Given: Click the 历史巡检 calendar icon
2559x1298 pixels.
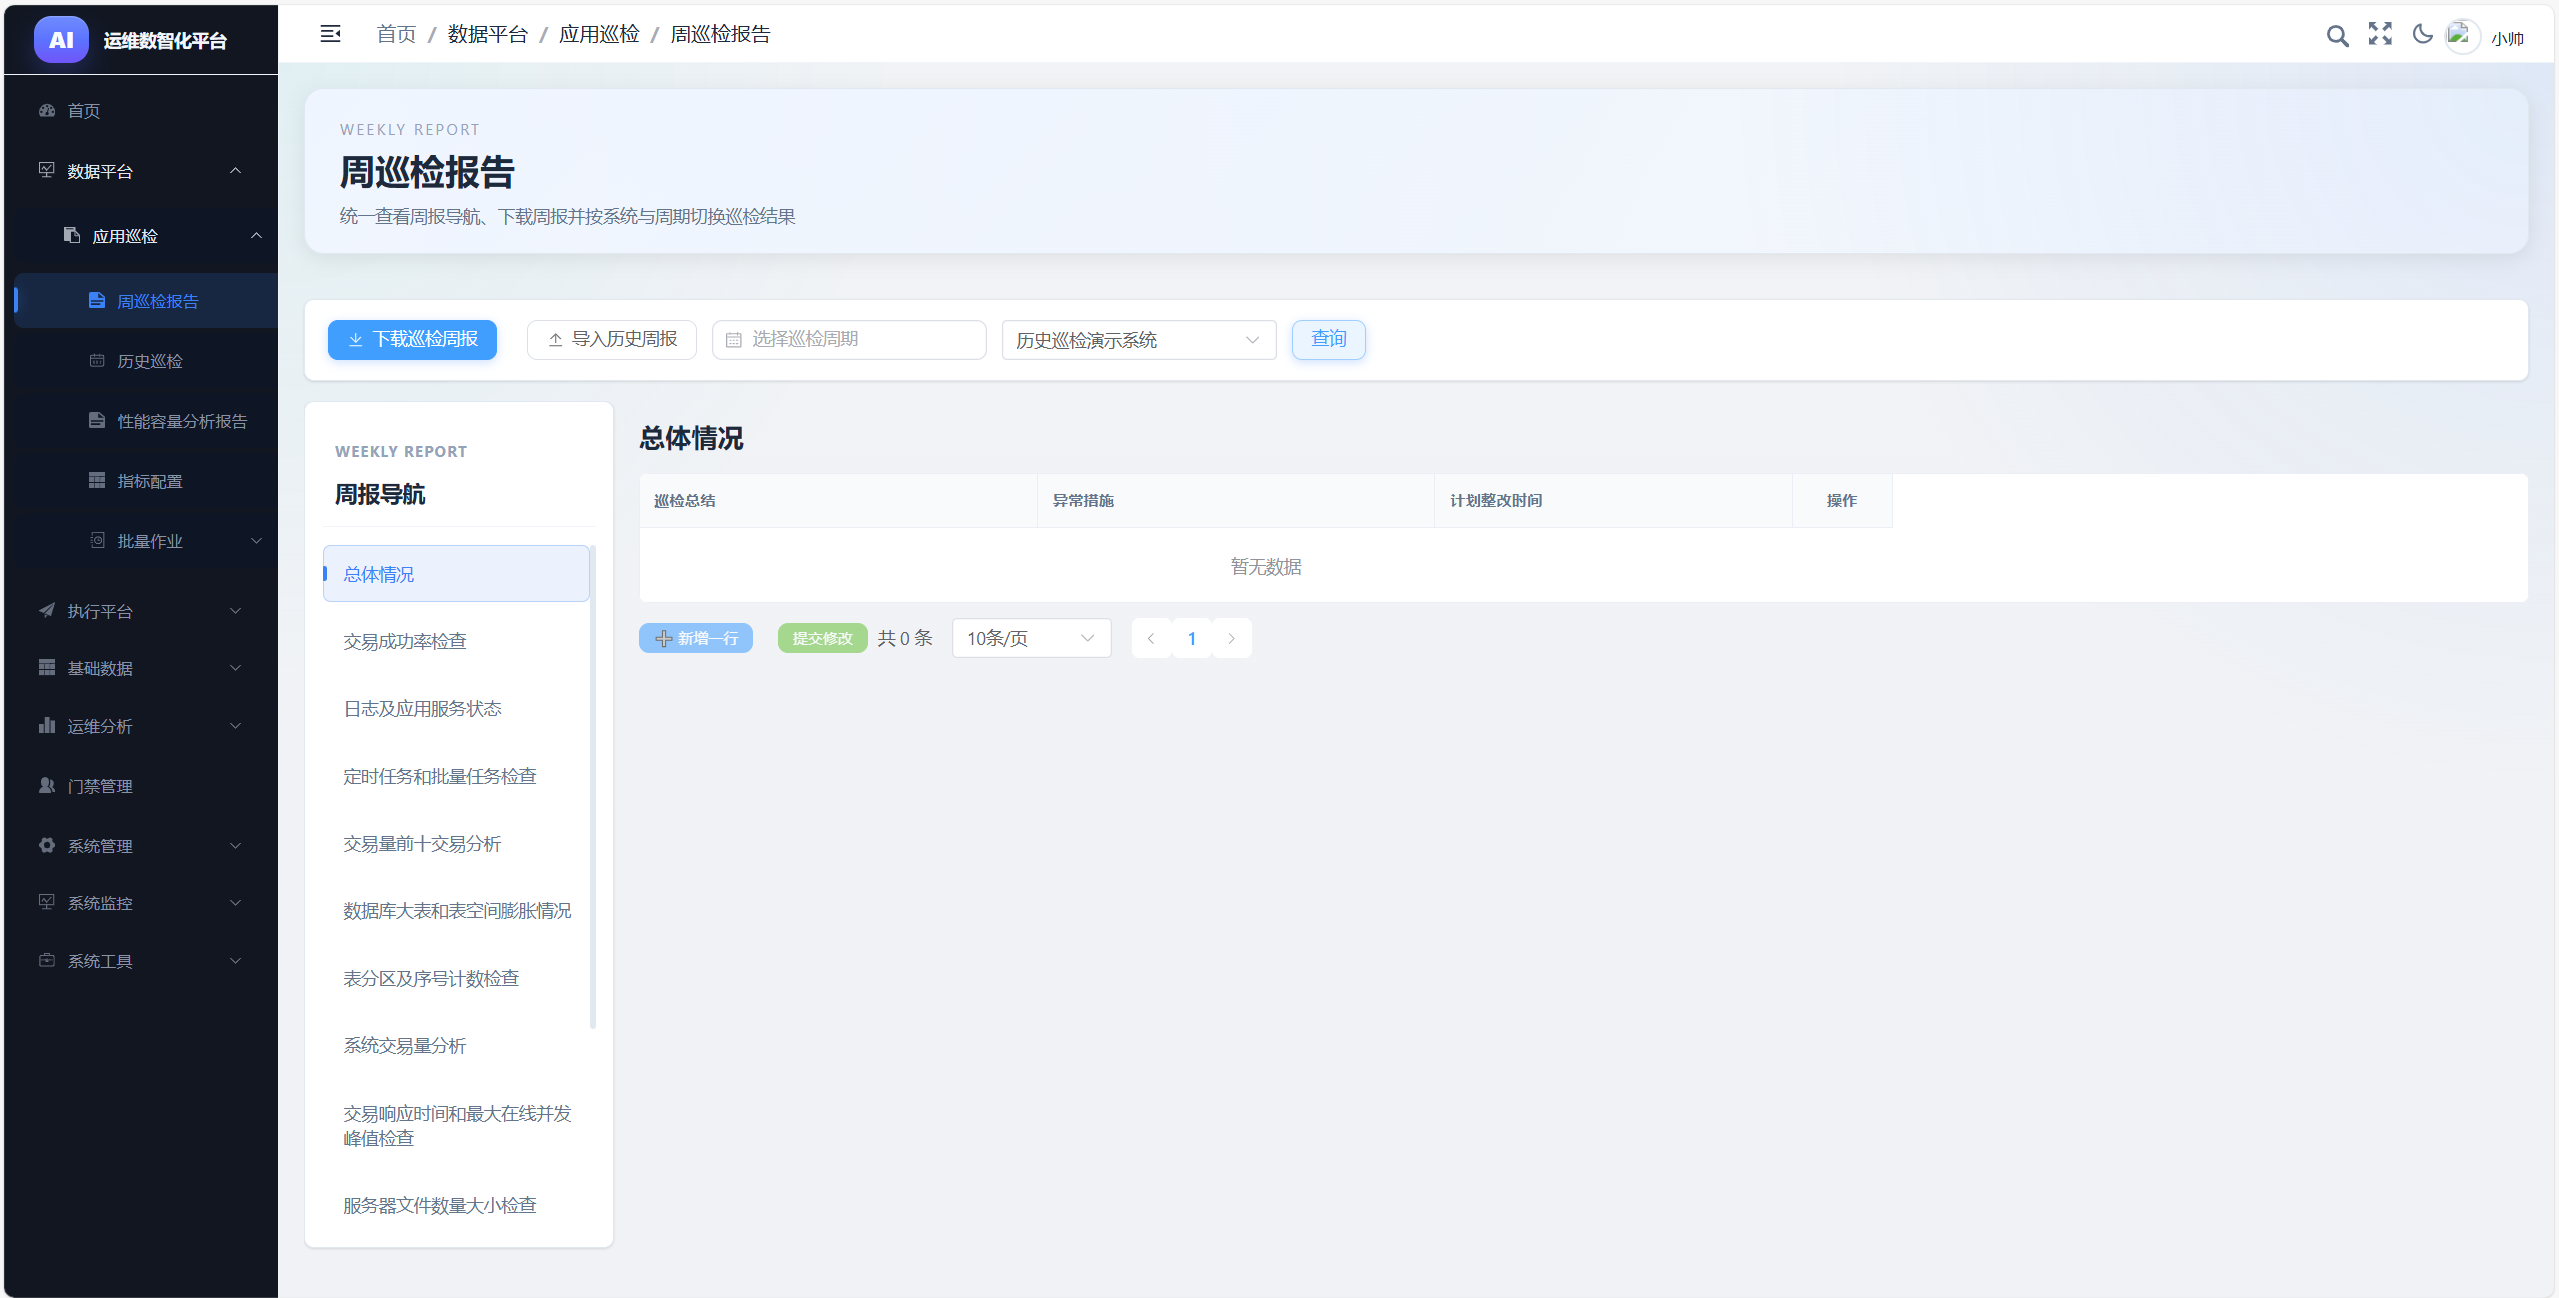Looking at the screenshot, I should (97, 360).
